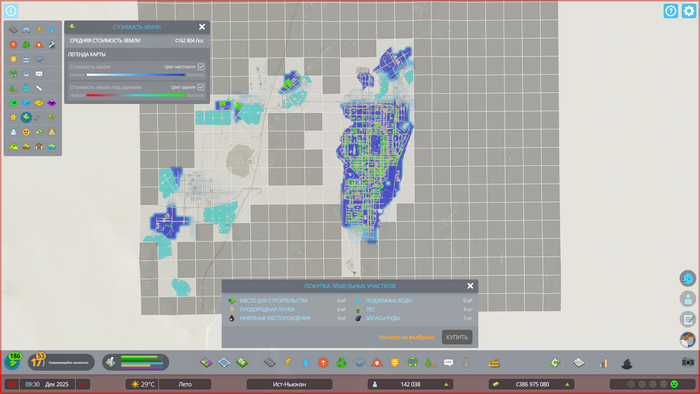Open the photo mode camera icon

688,362
